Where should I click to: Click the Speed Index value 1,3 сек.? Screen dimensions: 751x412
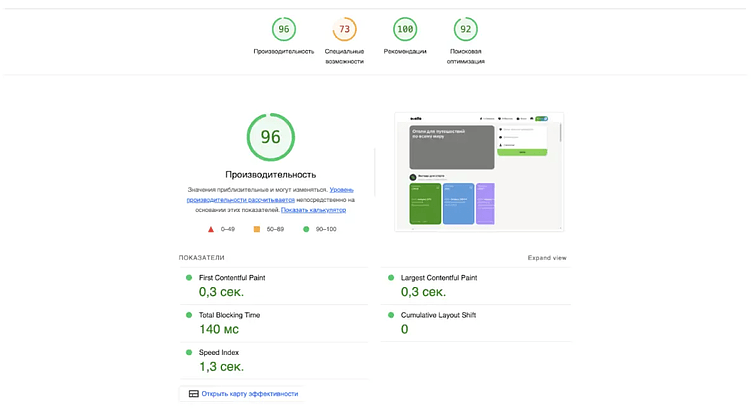point(221,366)
